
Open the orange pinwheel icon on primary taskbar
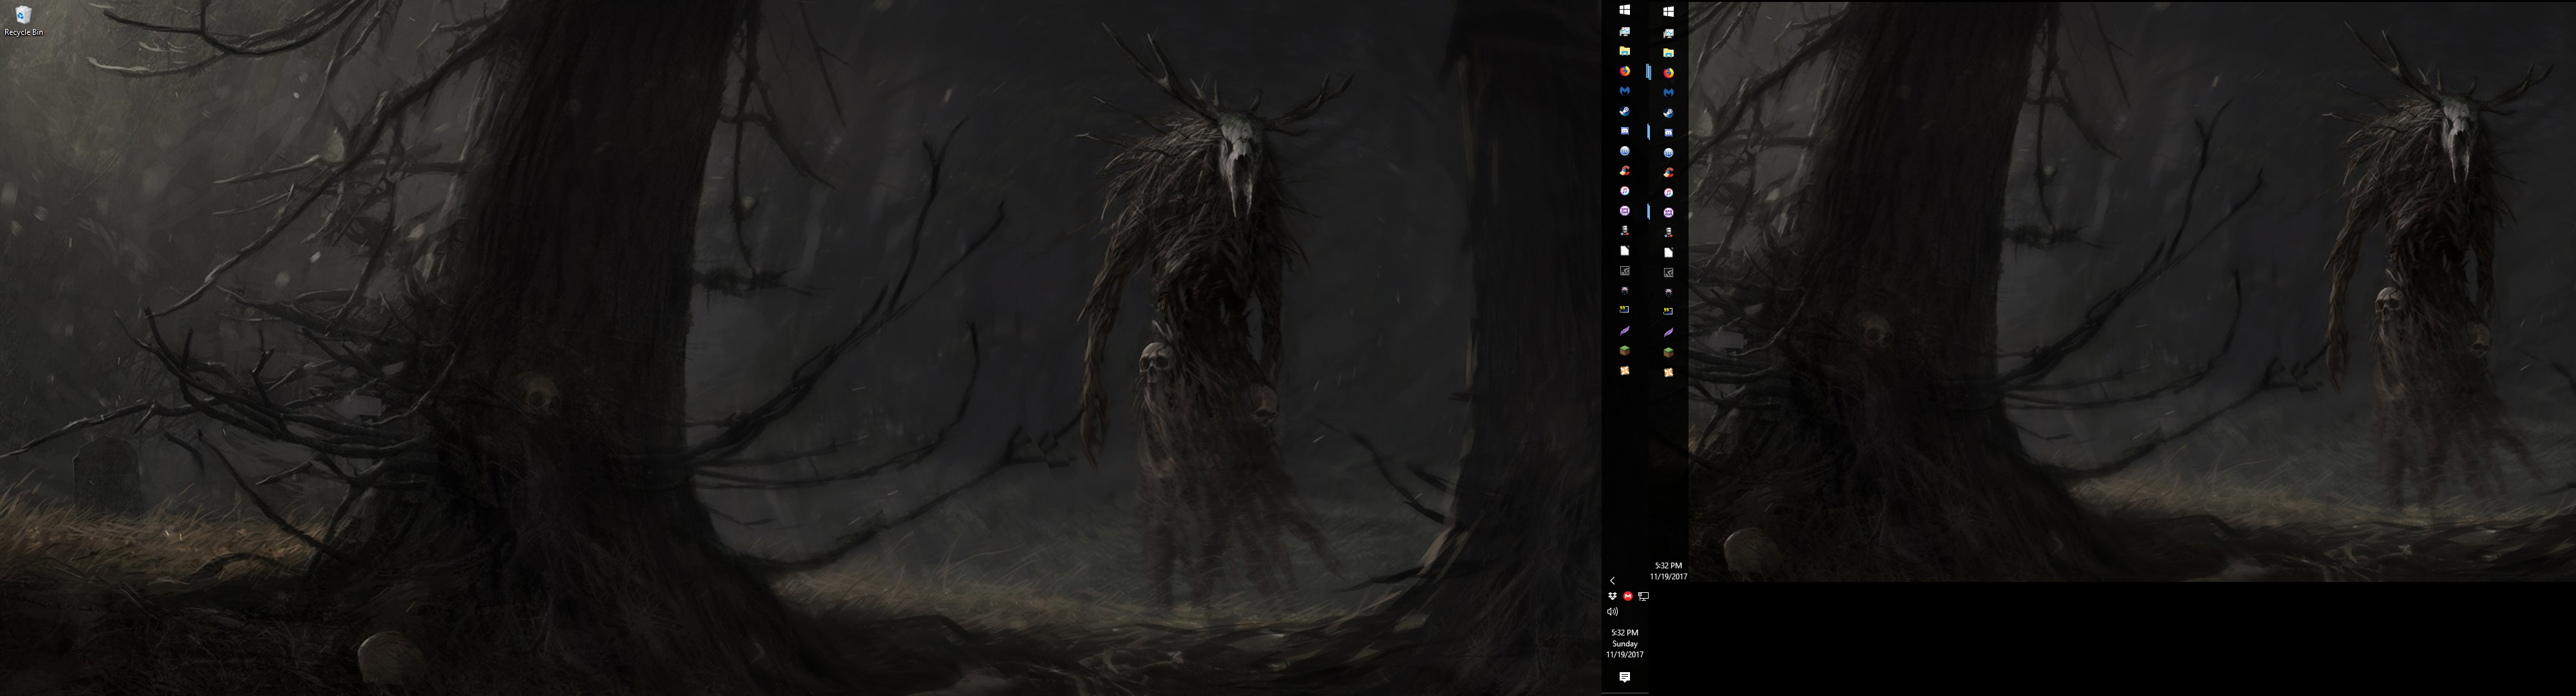pyautogui.click(x=1625, y=370)
